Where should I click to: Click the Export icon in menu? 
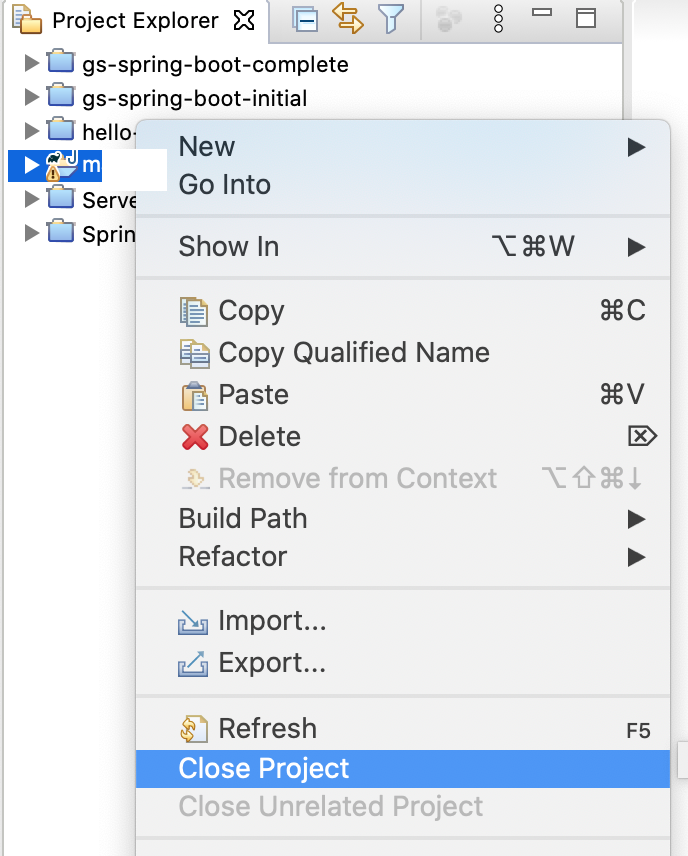point(193,664)
